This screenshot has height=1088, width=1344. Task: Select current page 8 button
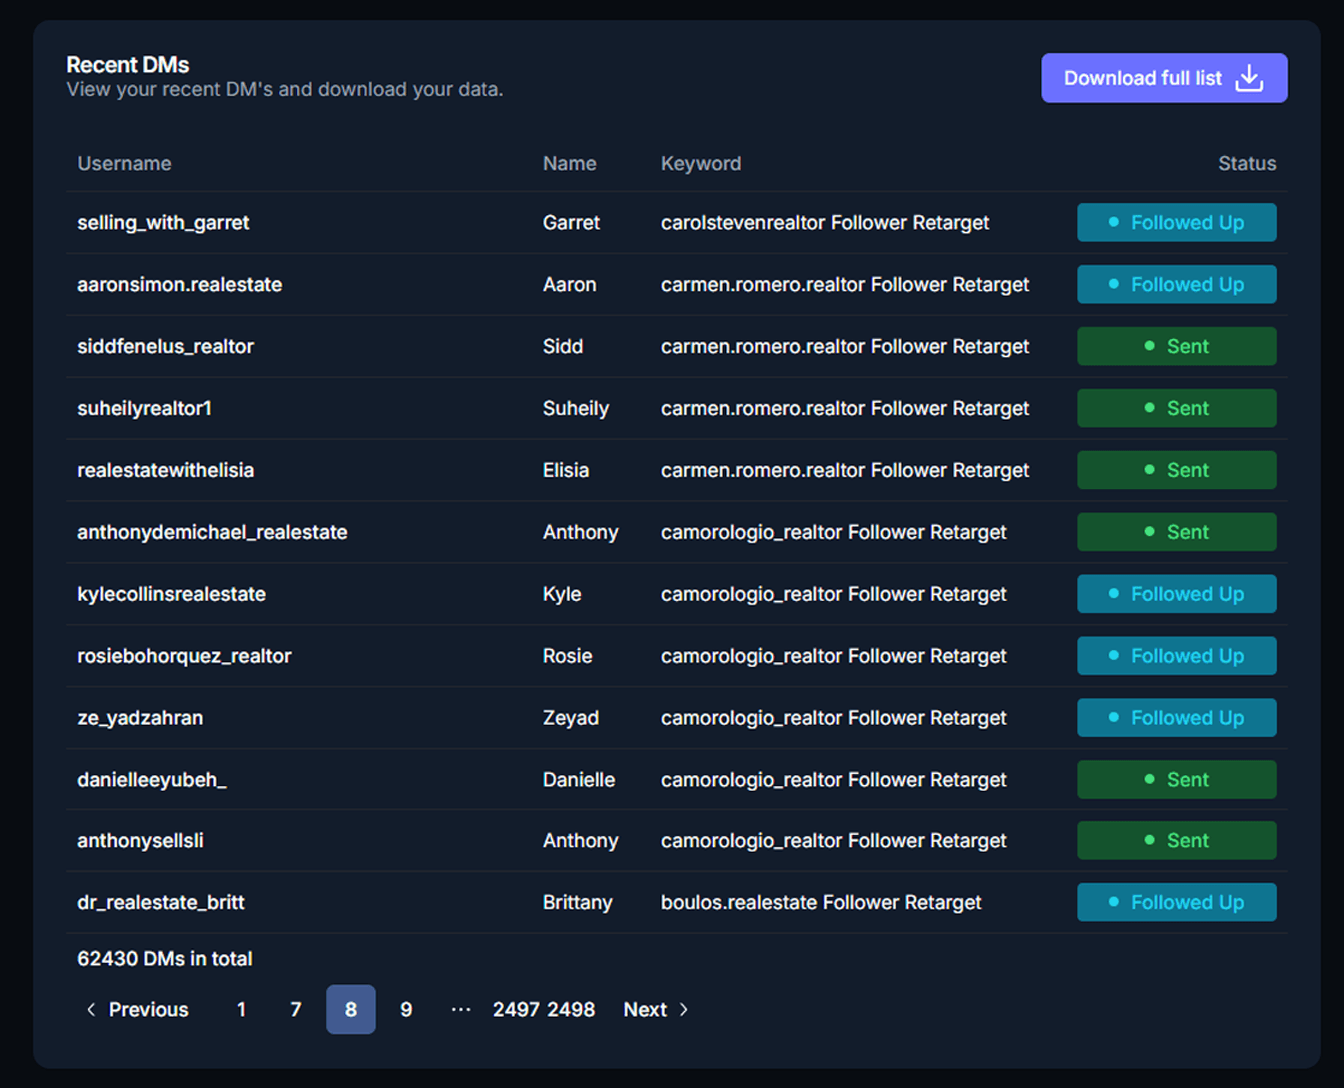coord(351,1010)
